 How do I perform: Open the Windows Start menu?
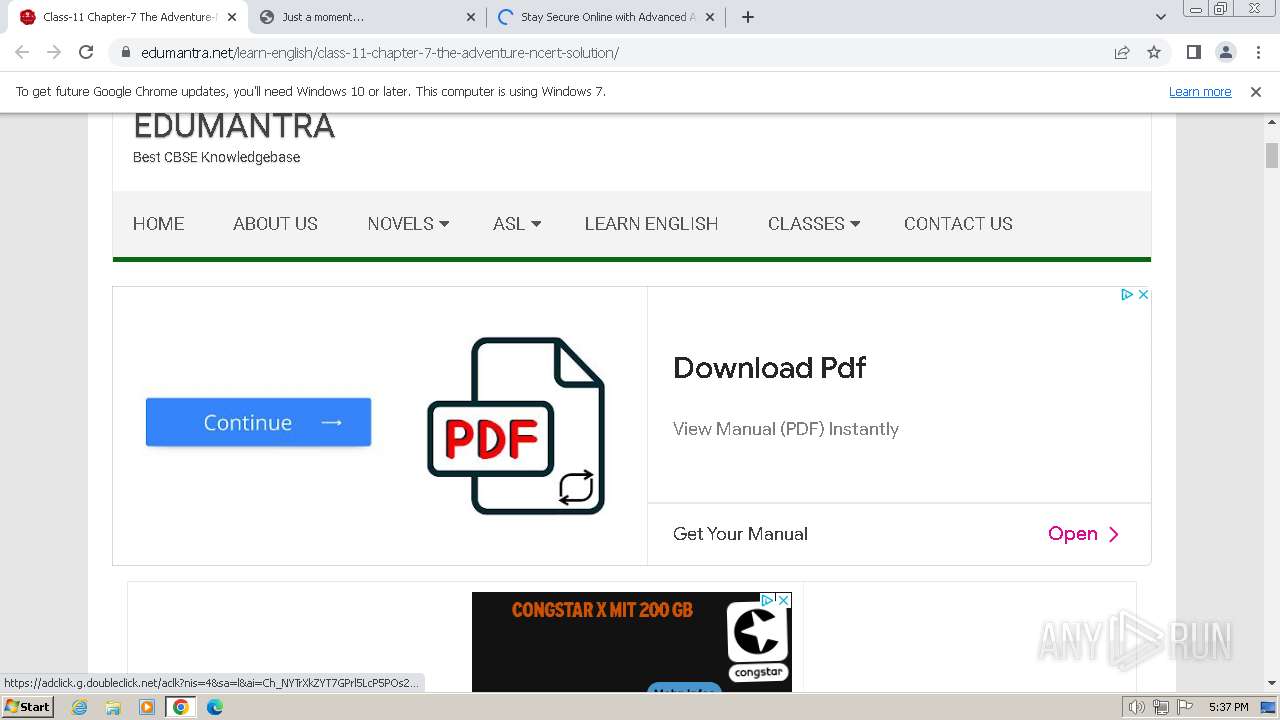[27, 707]
